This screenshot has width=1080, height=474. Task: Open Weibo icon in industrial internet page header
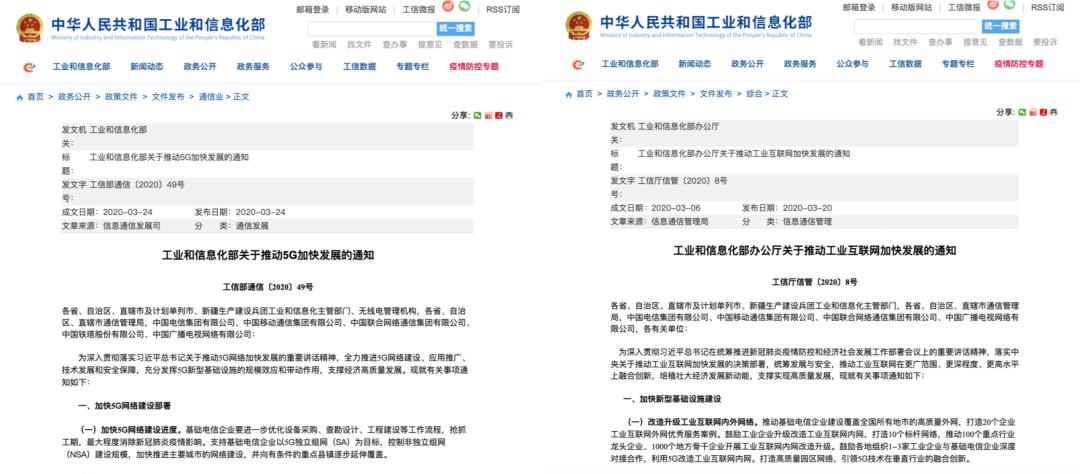993,4
